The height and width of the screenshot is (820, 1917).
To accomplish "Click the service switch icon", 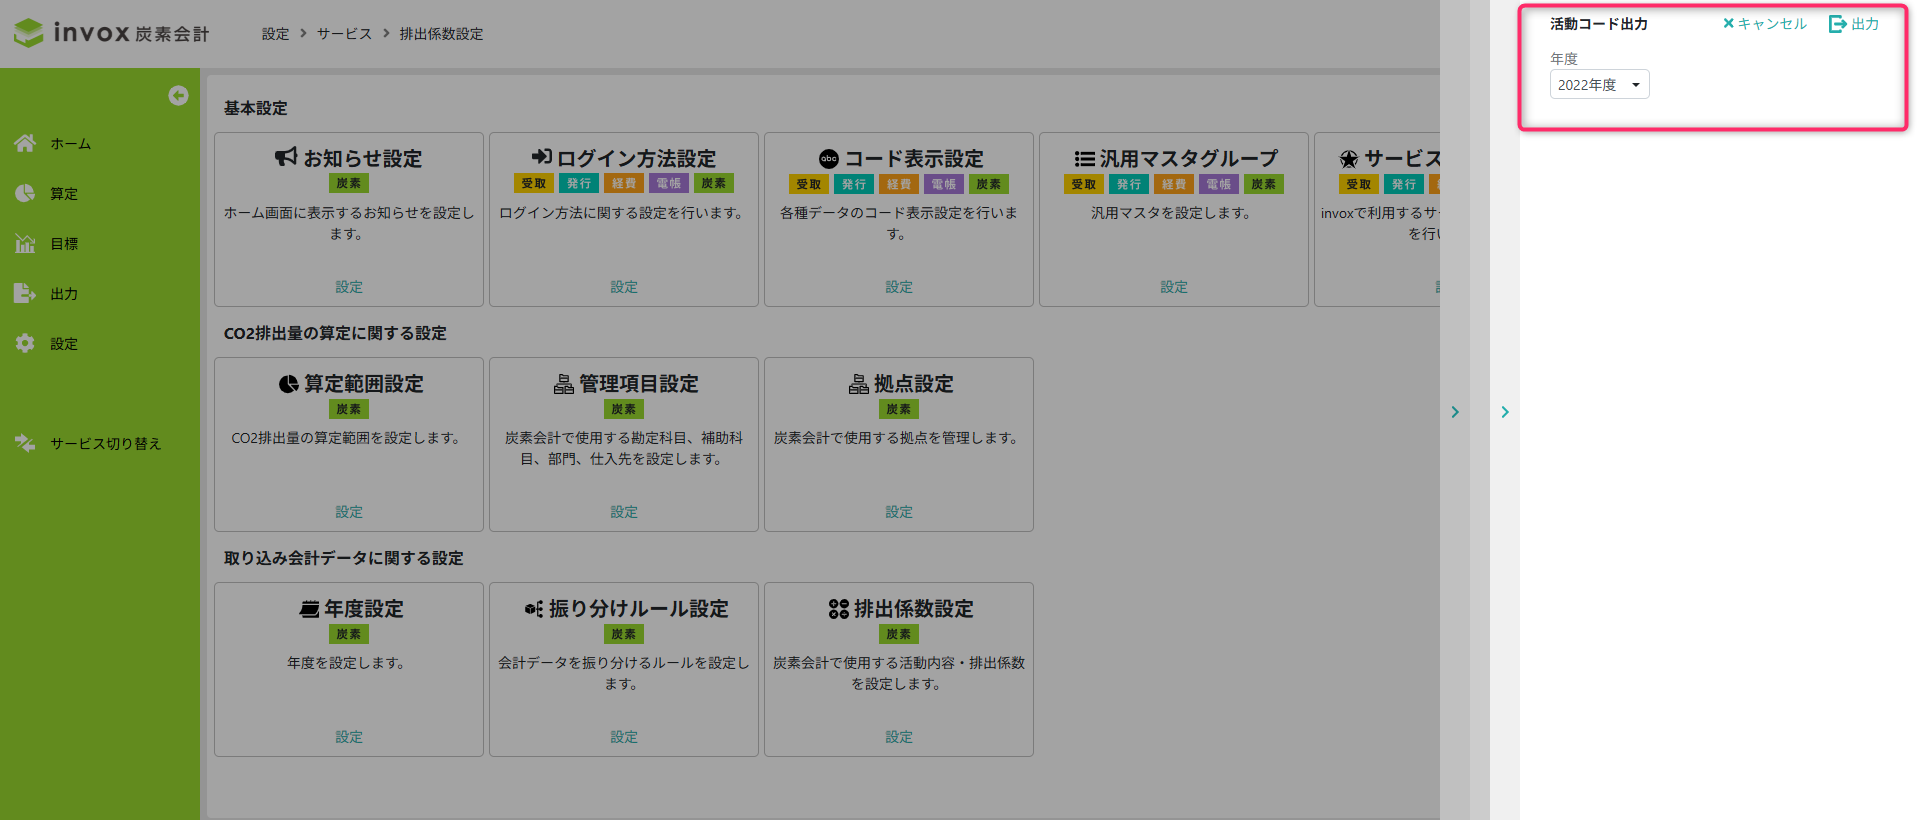I will coord(25,443).
